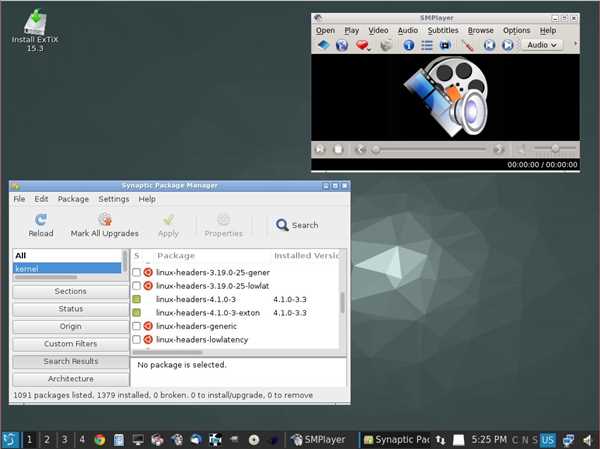Image resolution: width=600 pixels, height=449 pixels.
Task: Open Synaptic Package menu
Action: pos(73,199)
